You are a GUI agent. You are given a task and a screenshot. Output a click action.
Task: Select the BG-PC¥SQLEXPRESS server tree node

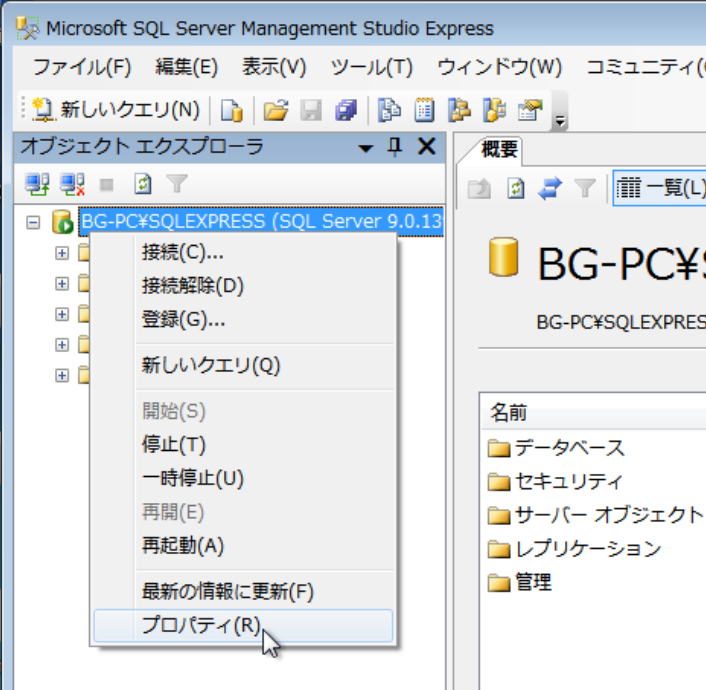point(261,222)
